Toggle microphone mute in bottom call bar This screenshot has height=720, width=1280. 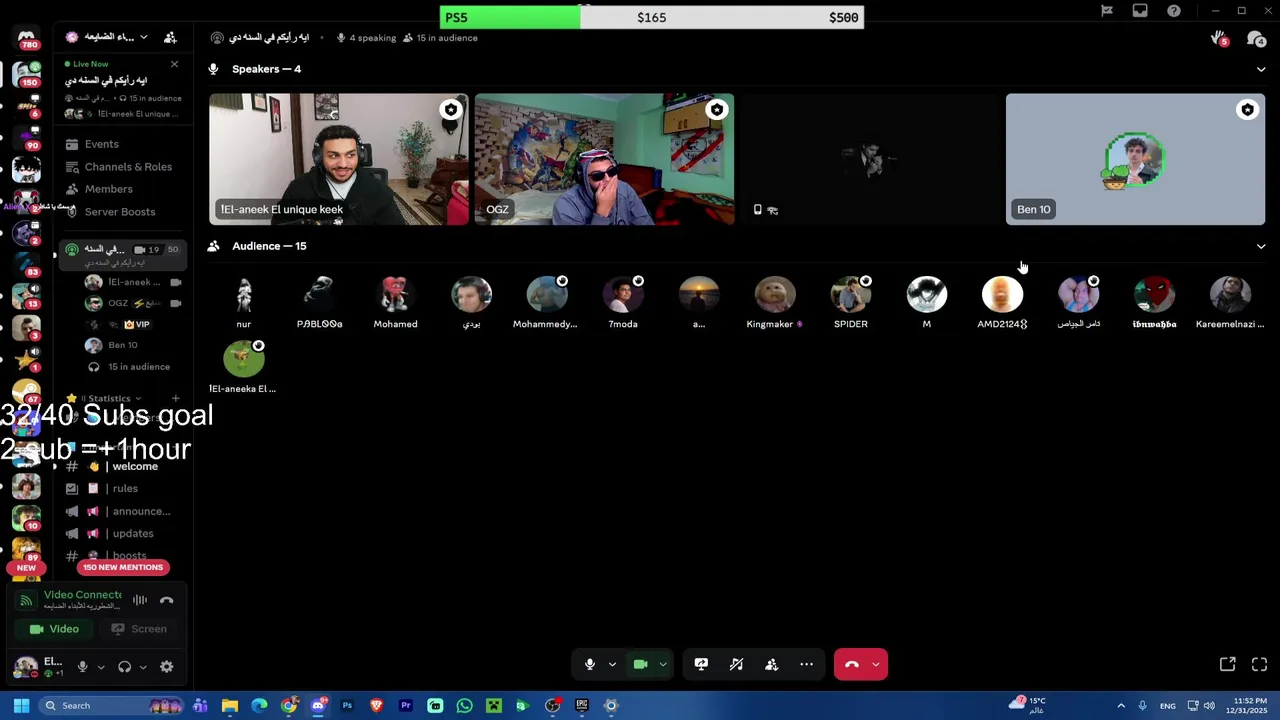[590, 664]
